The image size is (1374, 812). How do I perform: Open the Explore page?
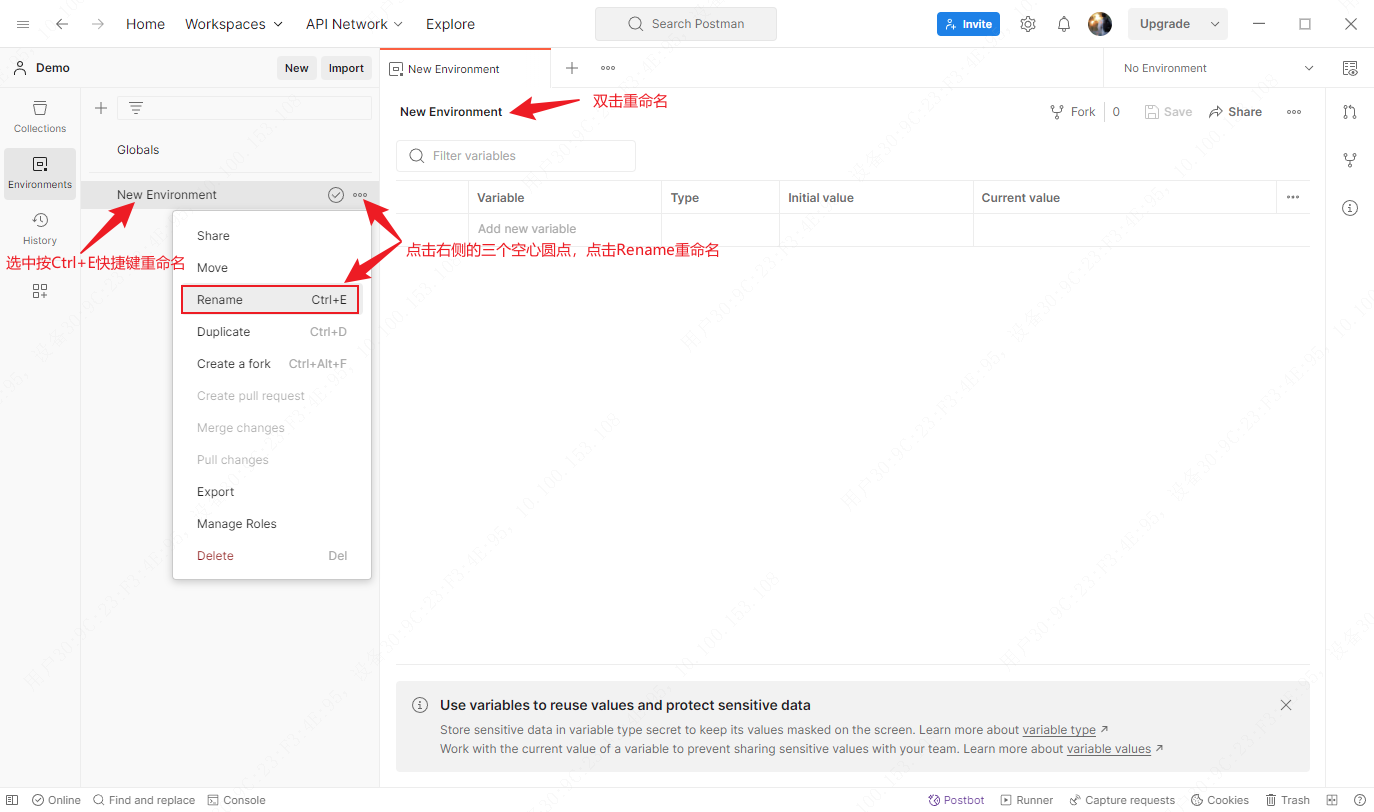click(x=450, y=24)
